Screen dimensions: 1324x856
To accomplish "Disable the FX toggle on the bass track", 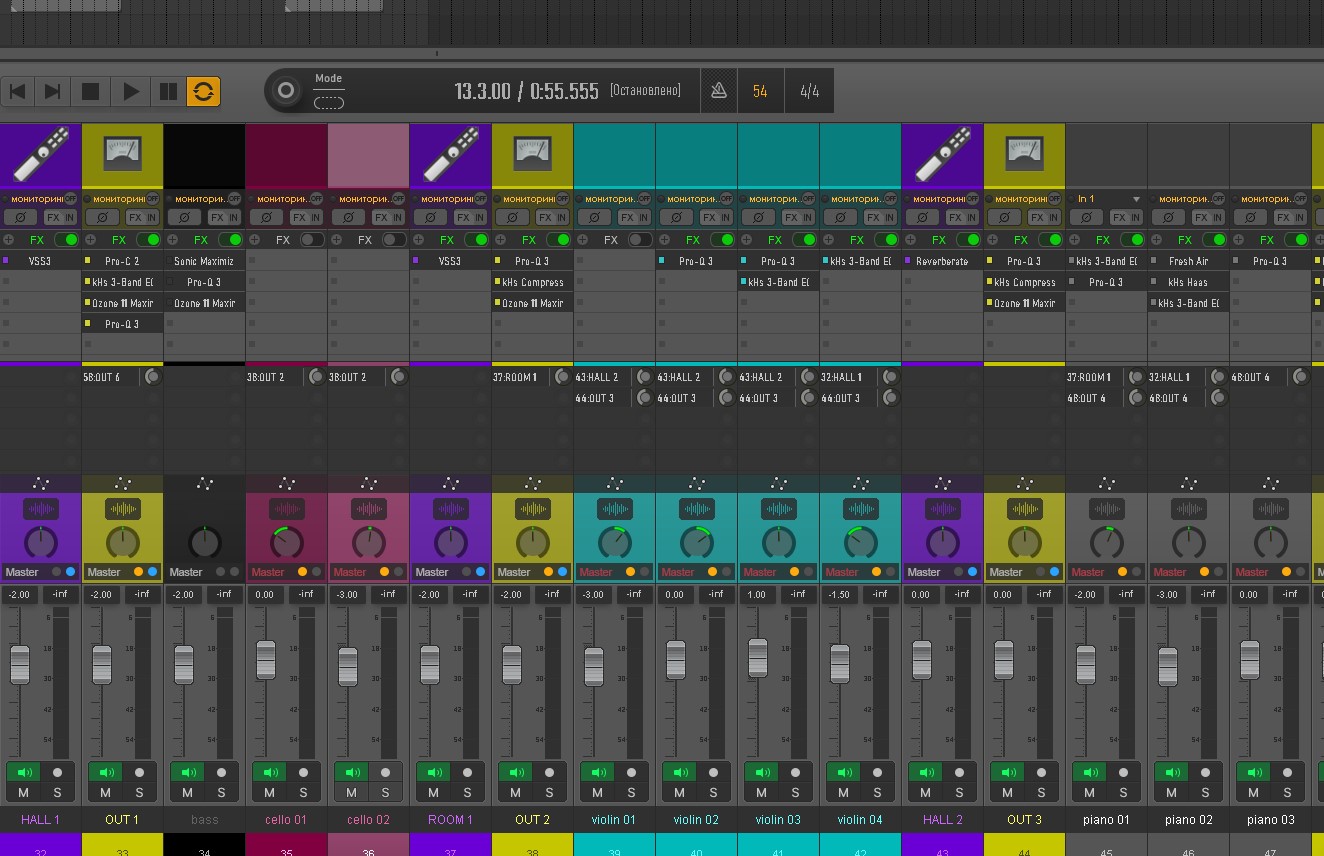I will pyautogui.click(x=231, y=240).
